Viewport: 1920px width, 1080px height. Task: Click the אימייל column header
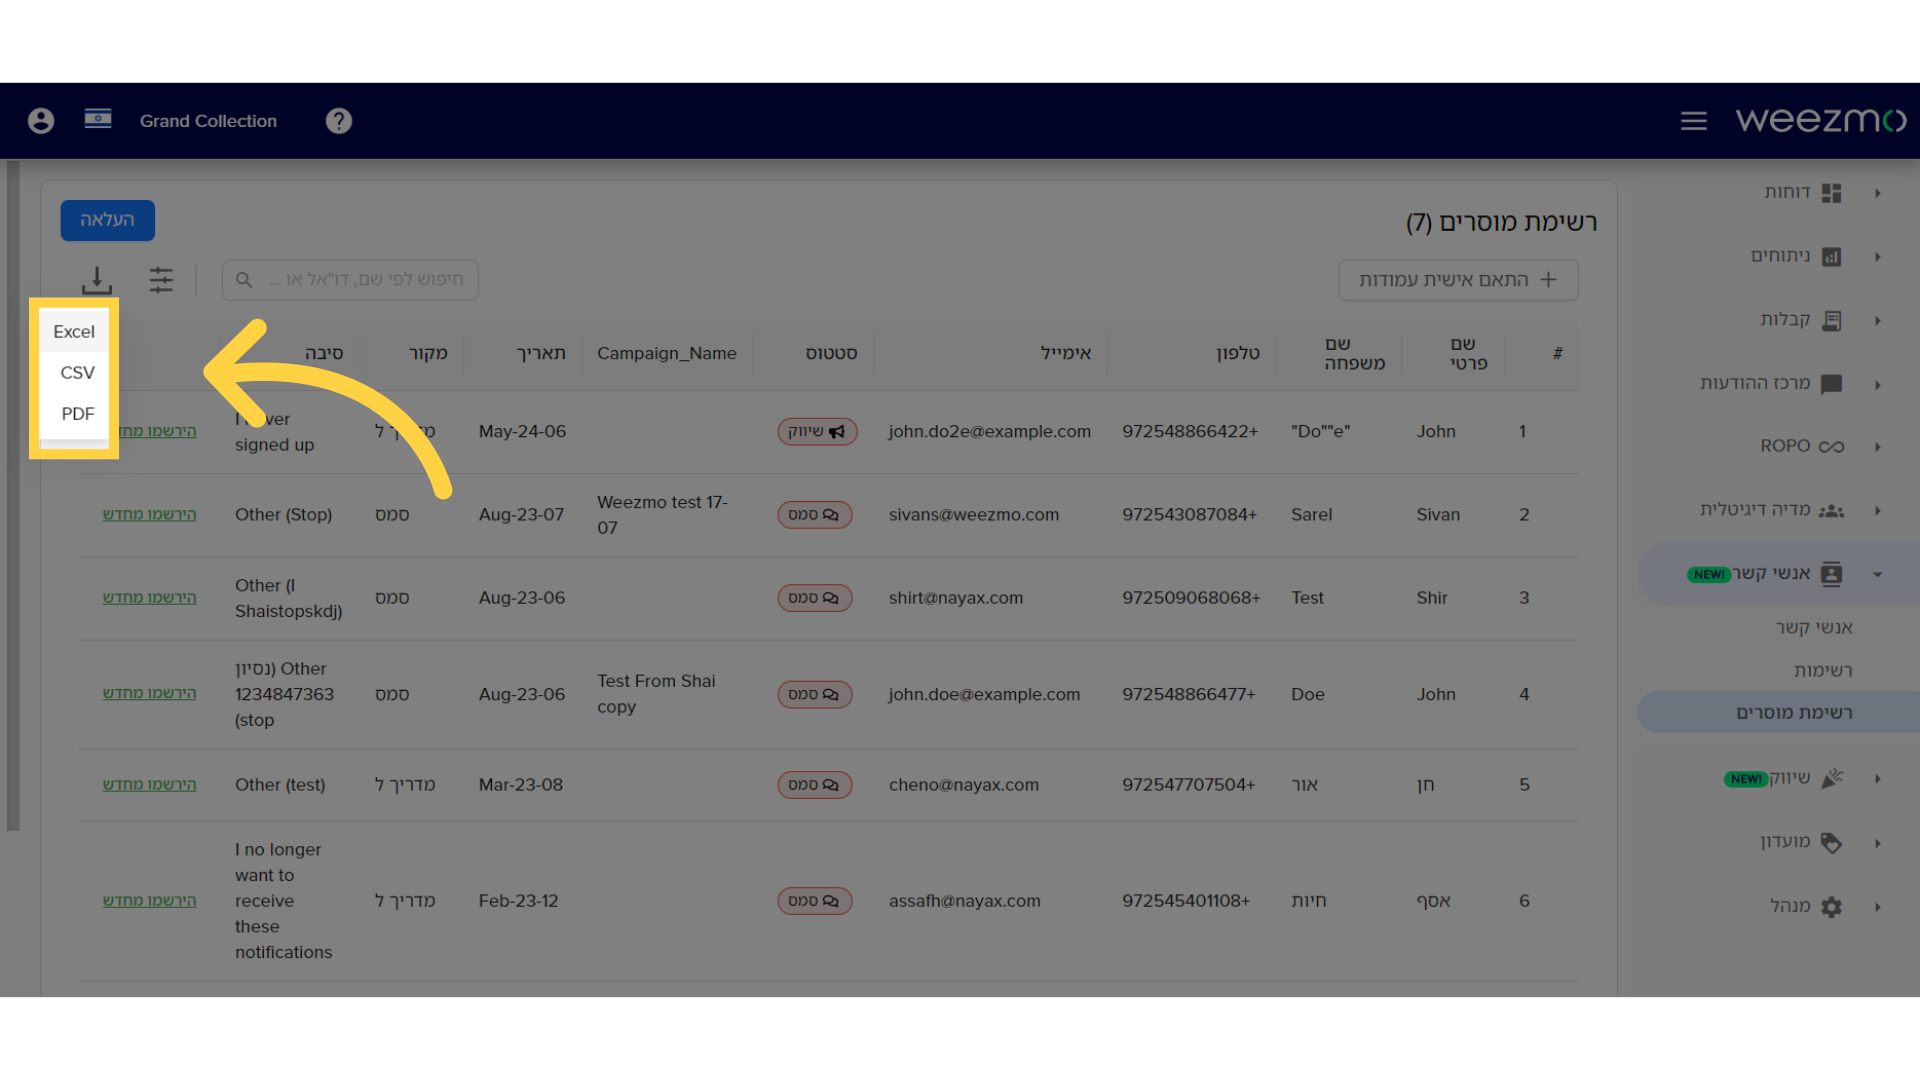[1066, 354]
